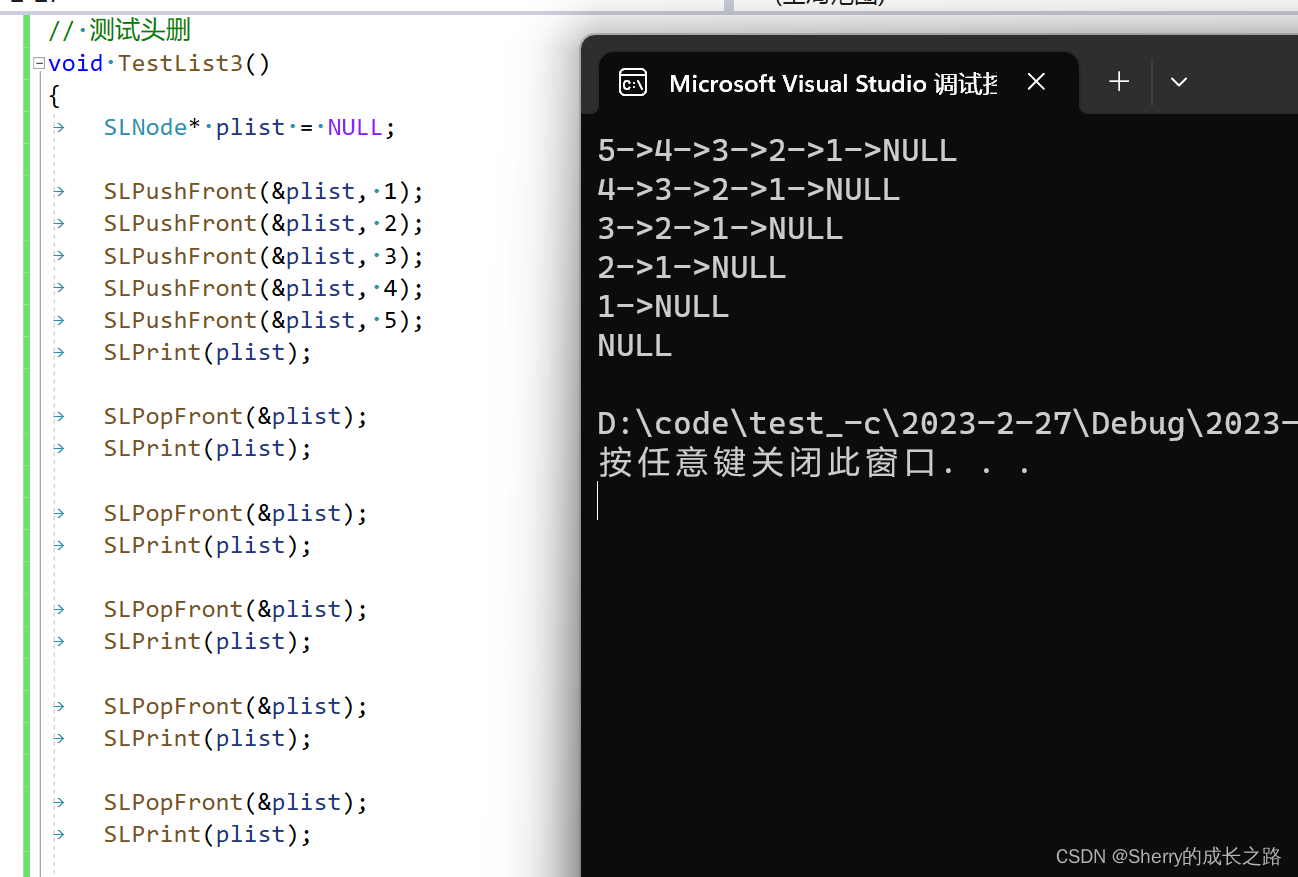Screen dimensions: 1298x877
Task: Click the line SLNode* plist = NULL;
Action: [x=250, y=127]
